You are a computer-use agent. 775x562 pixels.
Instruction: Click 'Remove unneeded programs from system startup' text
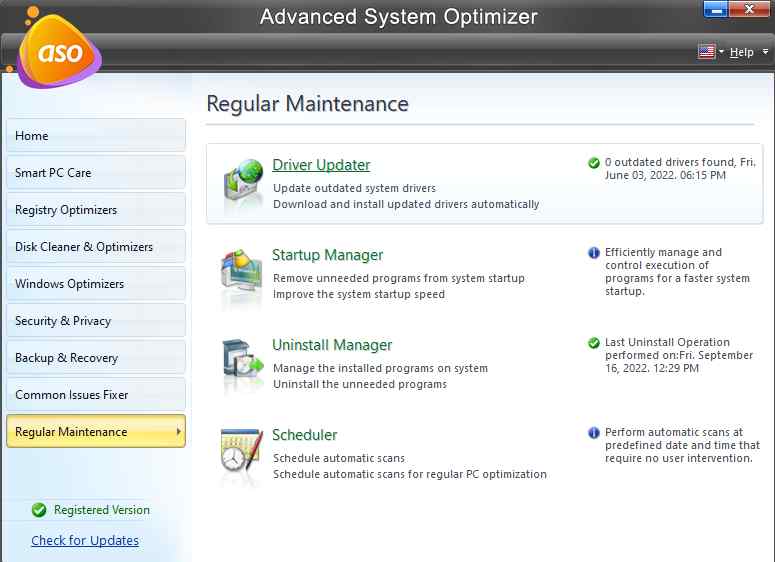click(x=399, y=278)
